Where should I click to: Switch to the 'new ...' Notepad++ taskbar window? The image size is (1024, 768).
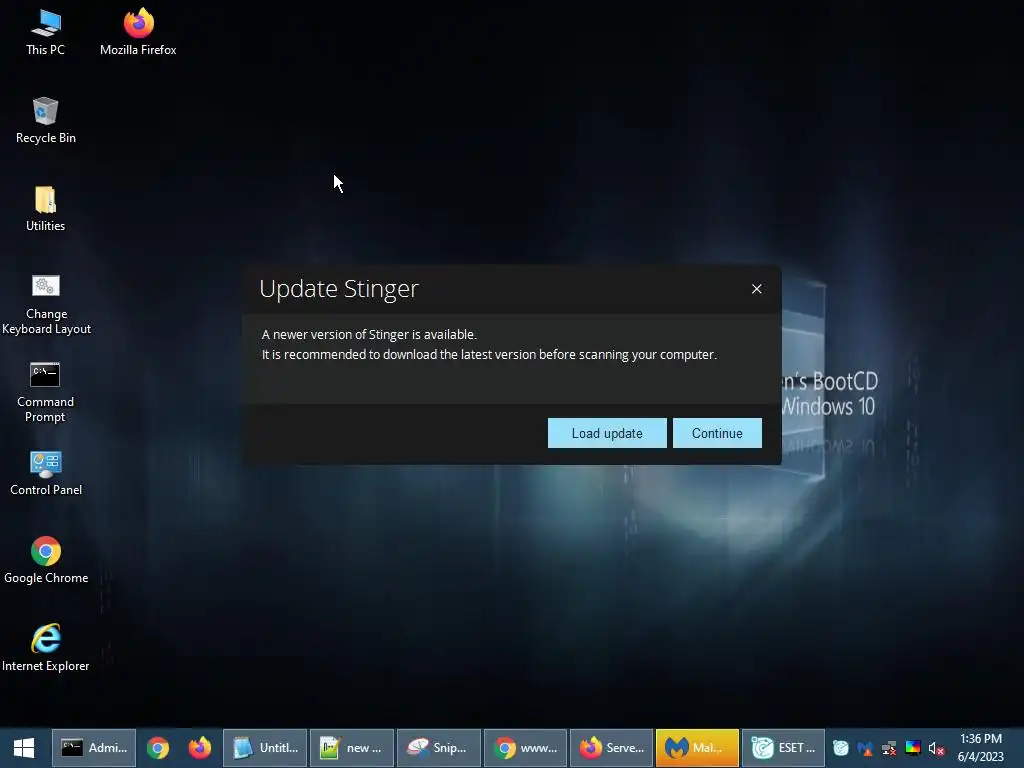tap(351, 748)
